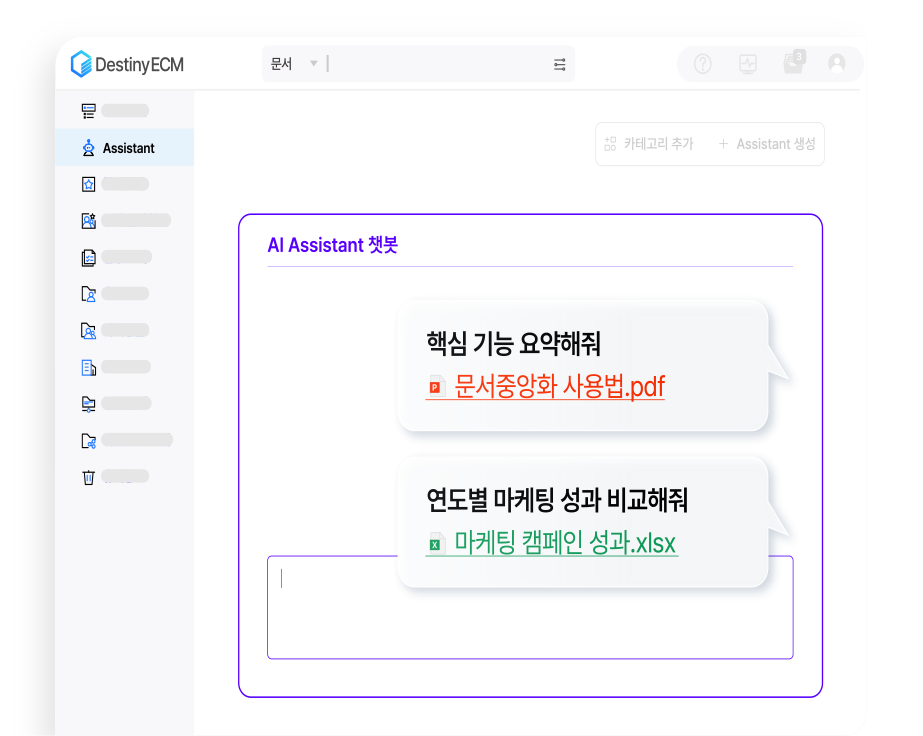Expand the folder with gear sidebar entry

point(88,439)
